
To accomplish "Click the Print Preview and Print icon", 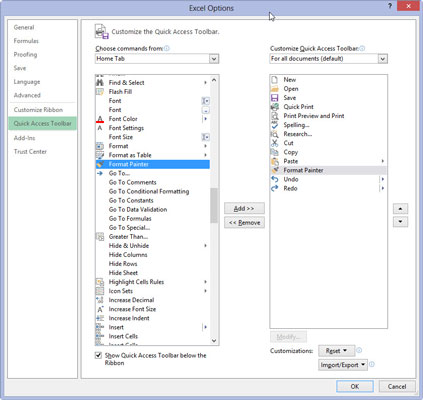I will [x=274, y=116].
